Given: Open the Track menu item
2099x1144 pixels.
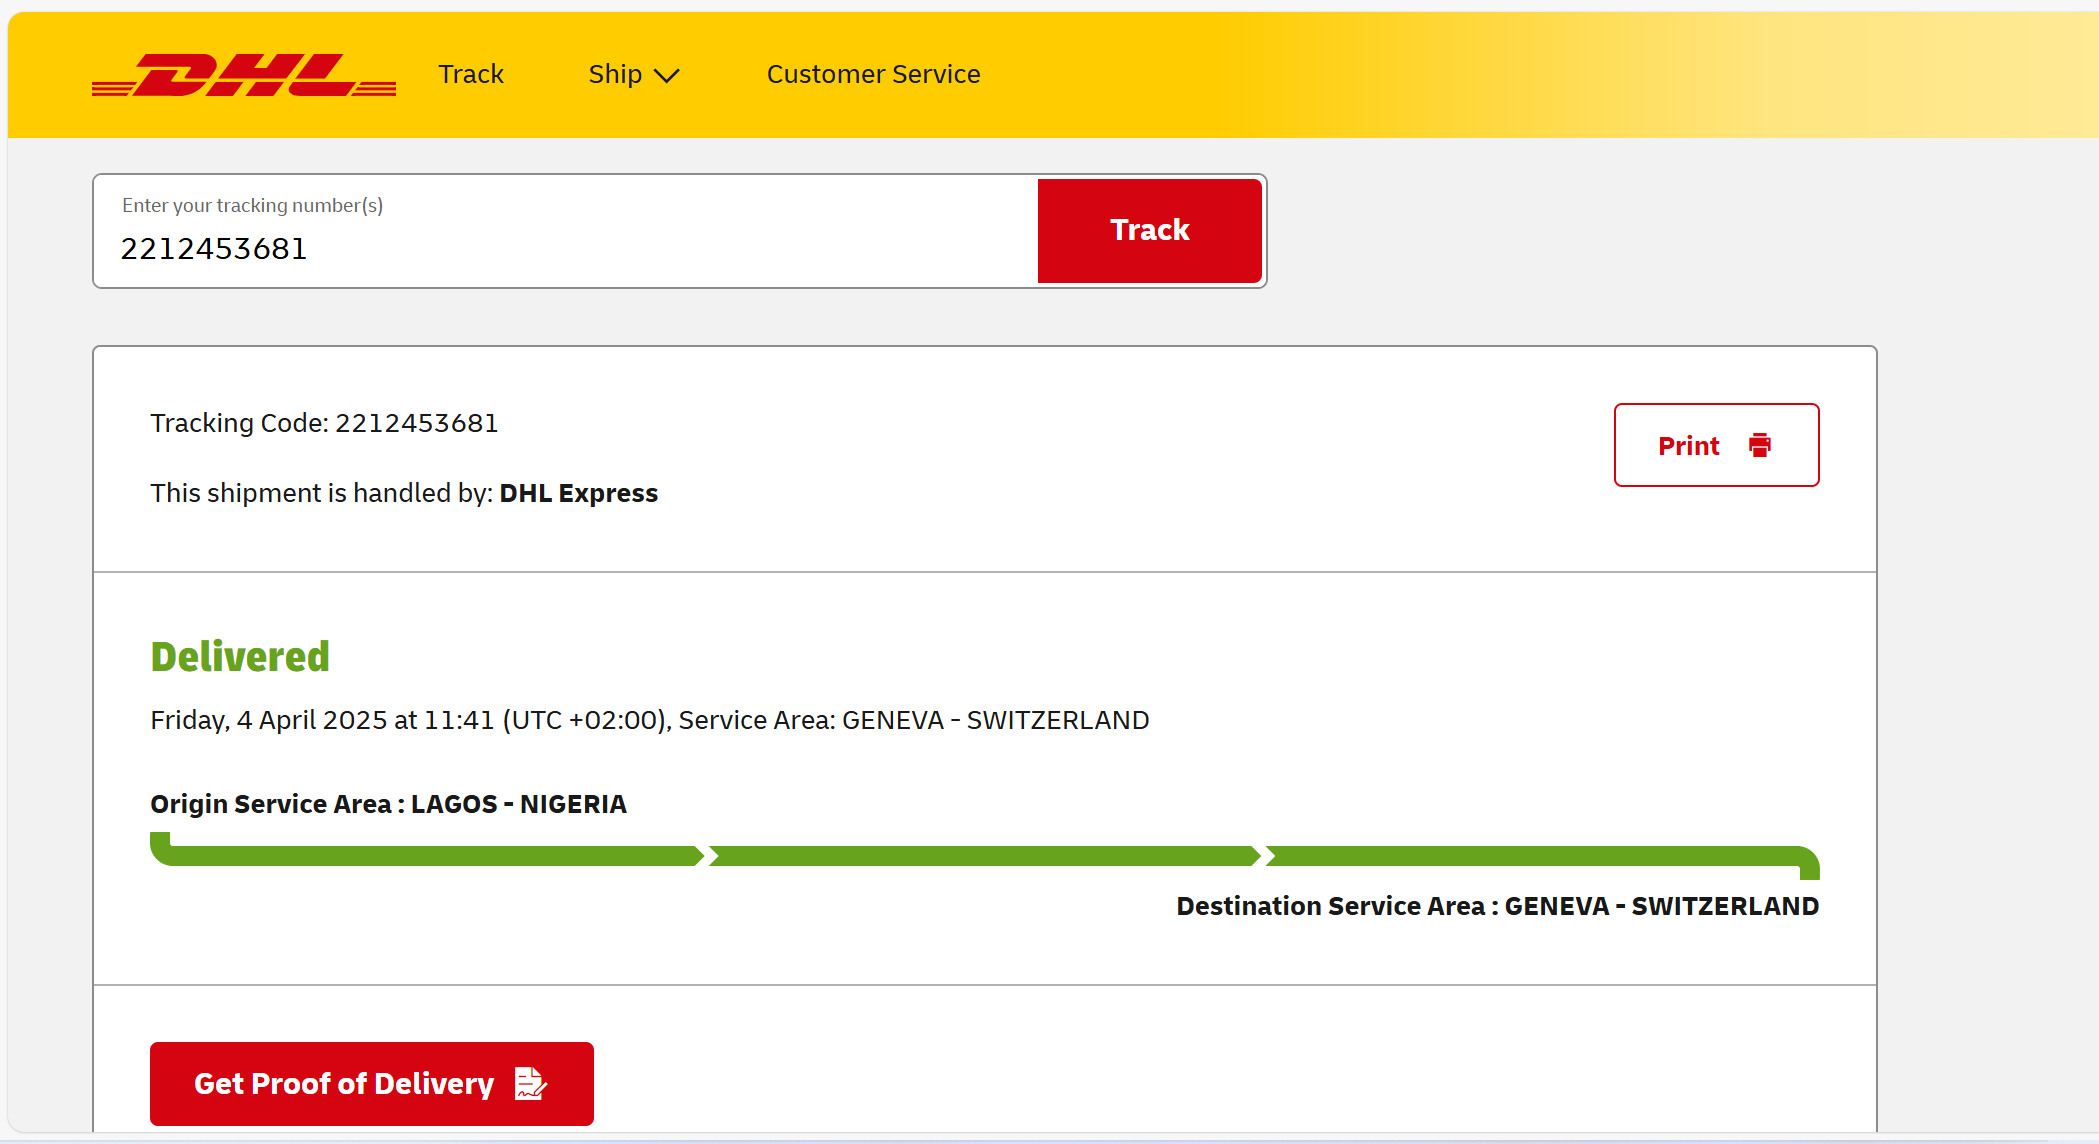Looking at the screenshot, I should tap(471, 74).
